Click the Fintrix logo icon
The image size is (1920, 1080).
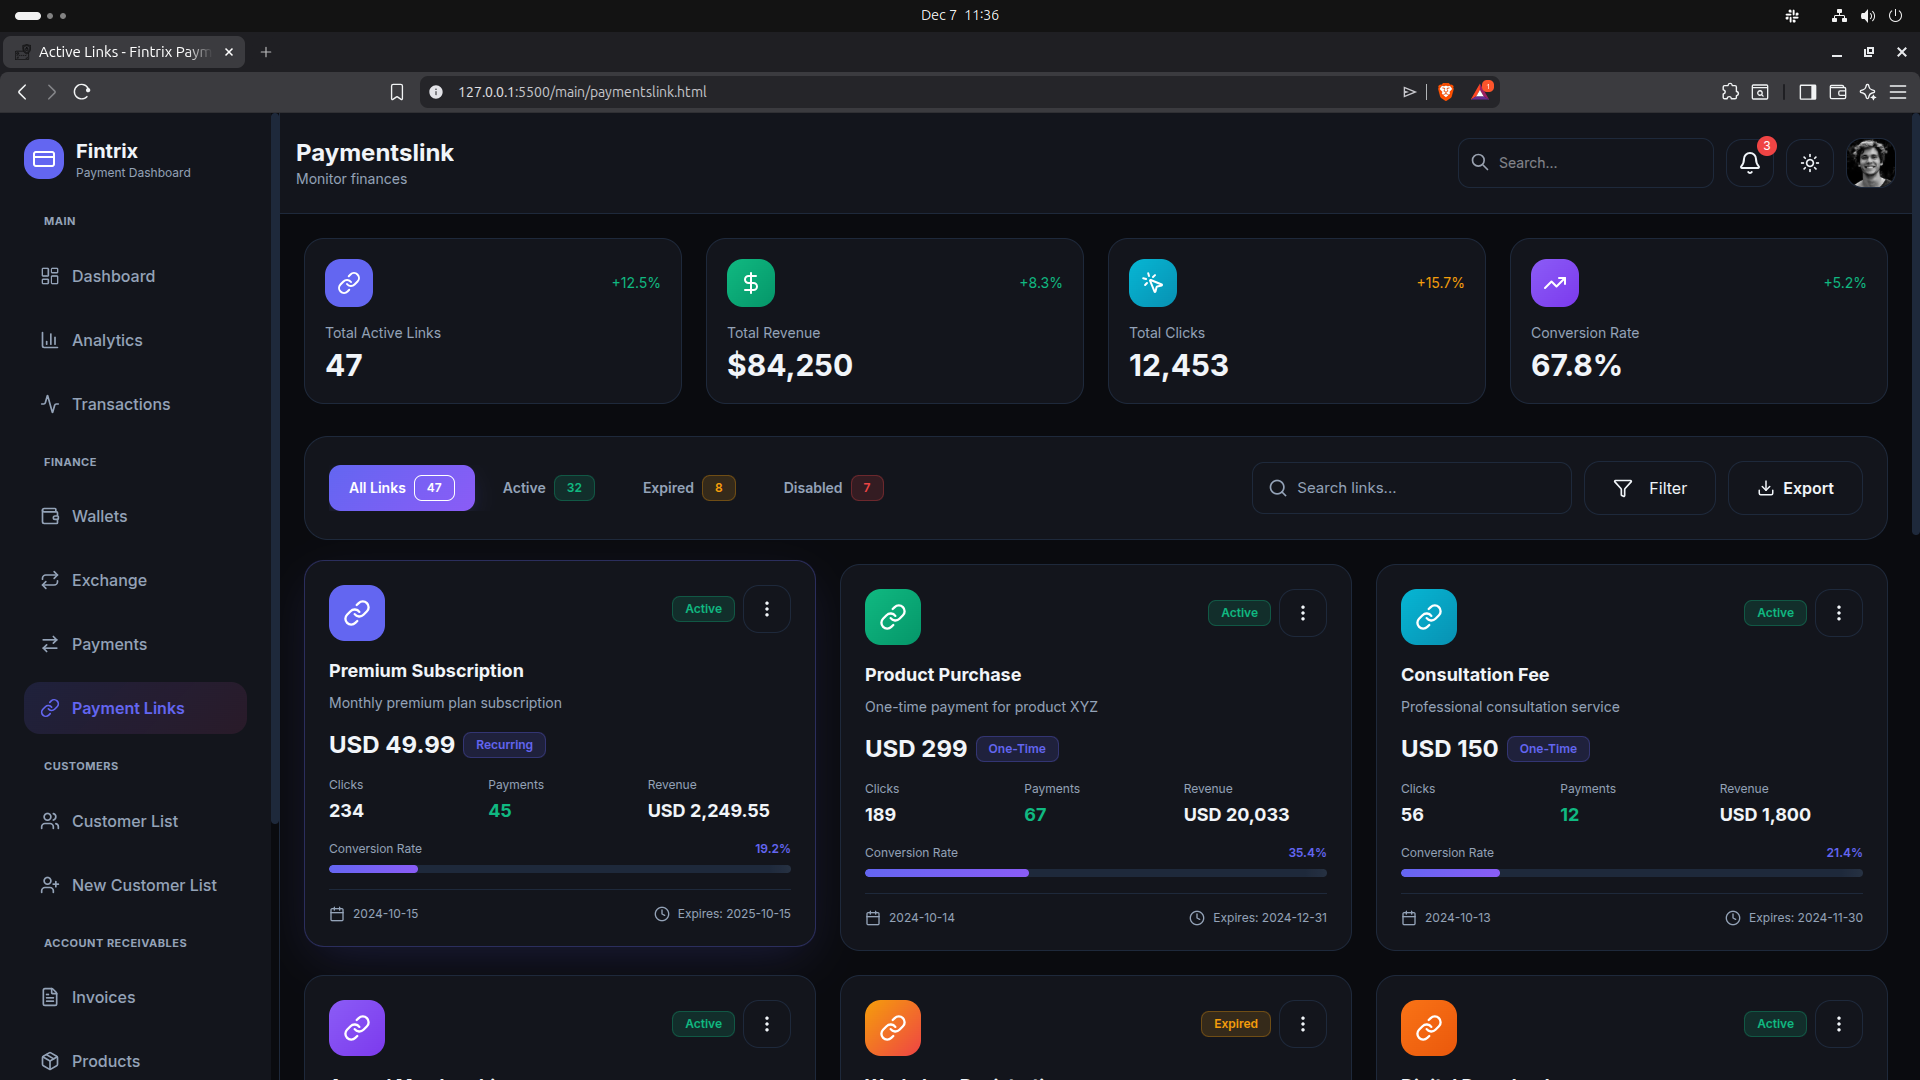[x=43, y=159]
